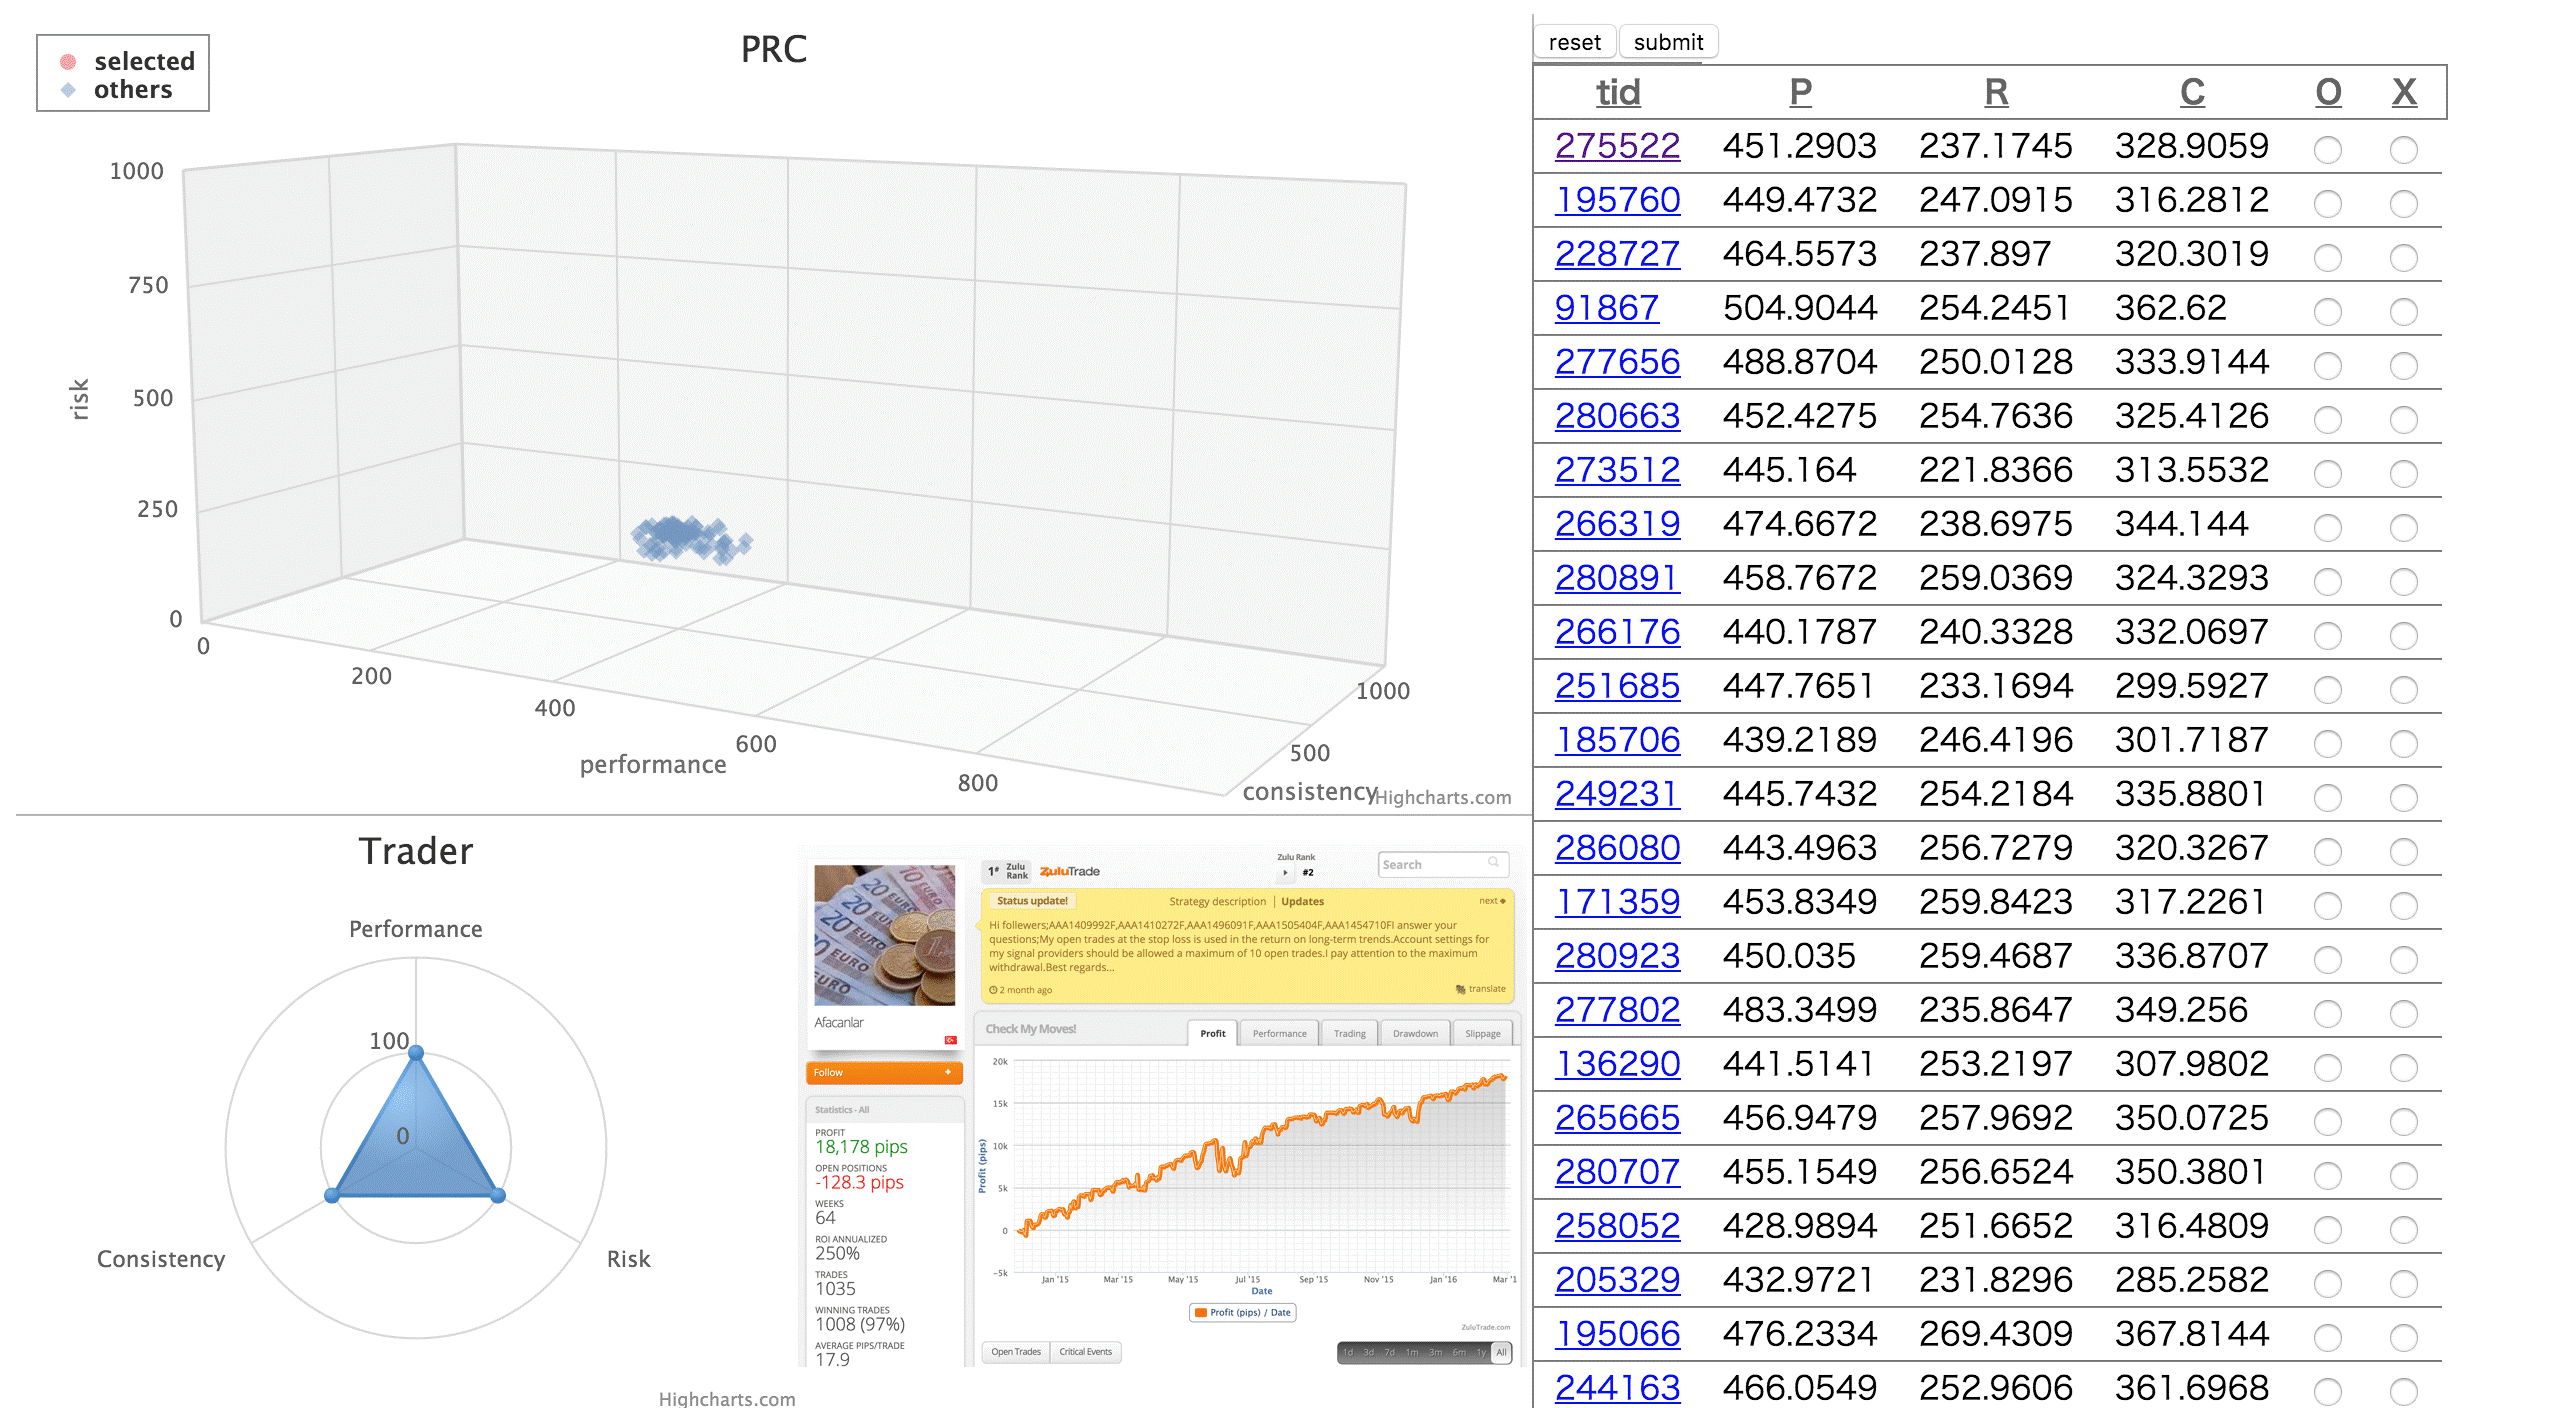Click the 'next' arrow in the yellow box
This screenshot has width=2560, height=1408.
pyautogui.click(x=1501, y=901)
